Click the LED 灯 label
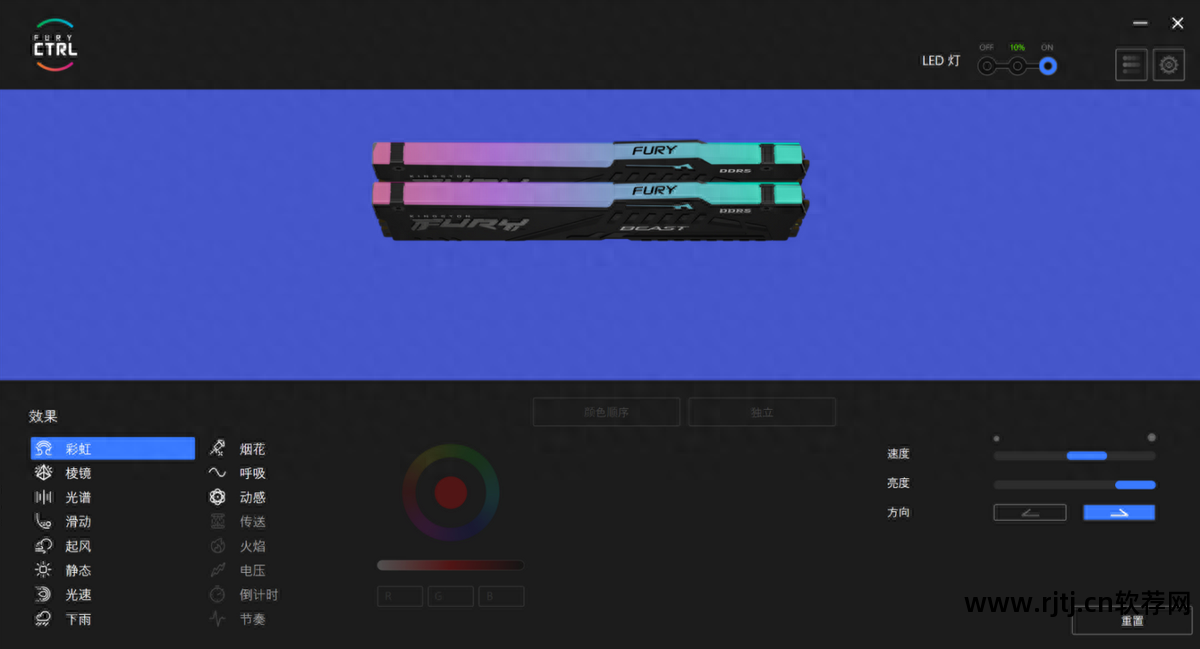Screen dimensions: 1200x649 click(941, 61)
